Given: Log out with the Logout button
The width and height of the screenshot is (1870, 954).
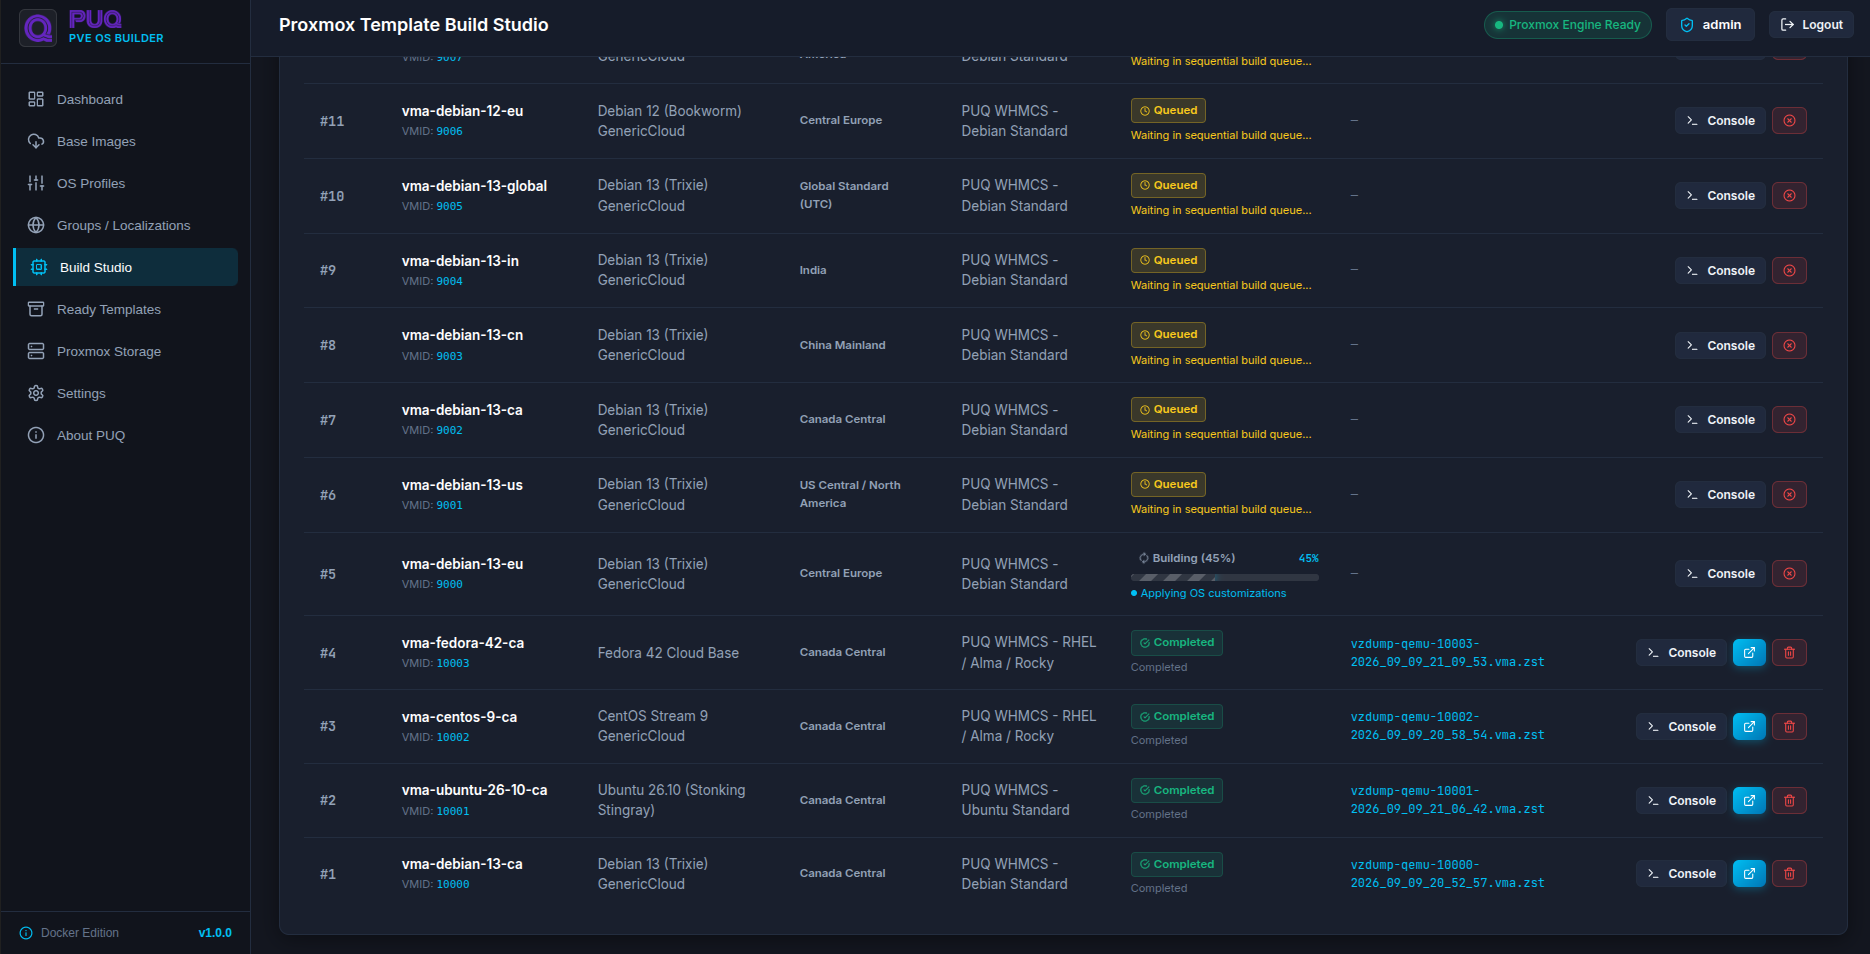Looking at the screenshot, I should click(1811, 25).
